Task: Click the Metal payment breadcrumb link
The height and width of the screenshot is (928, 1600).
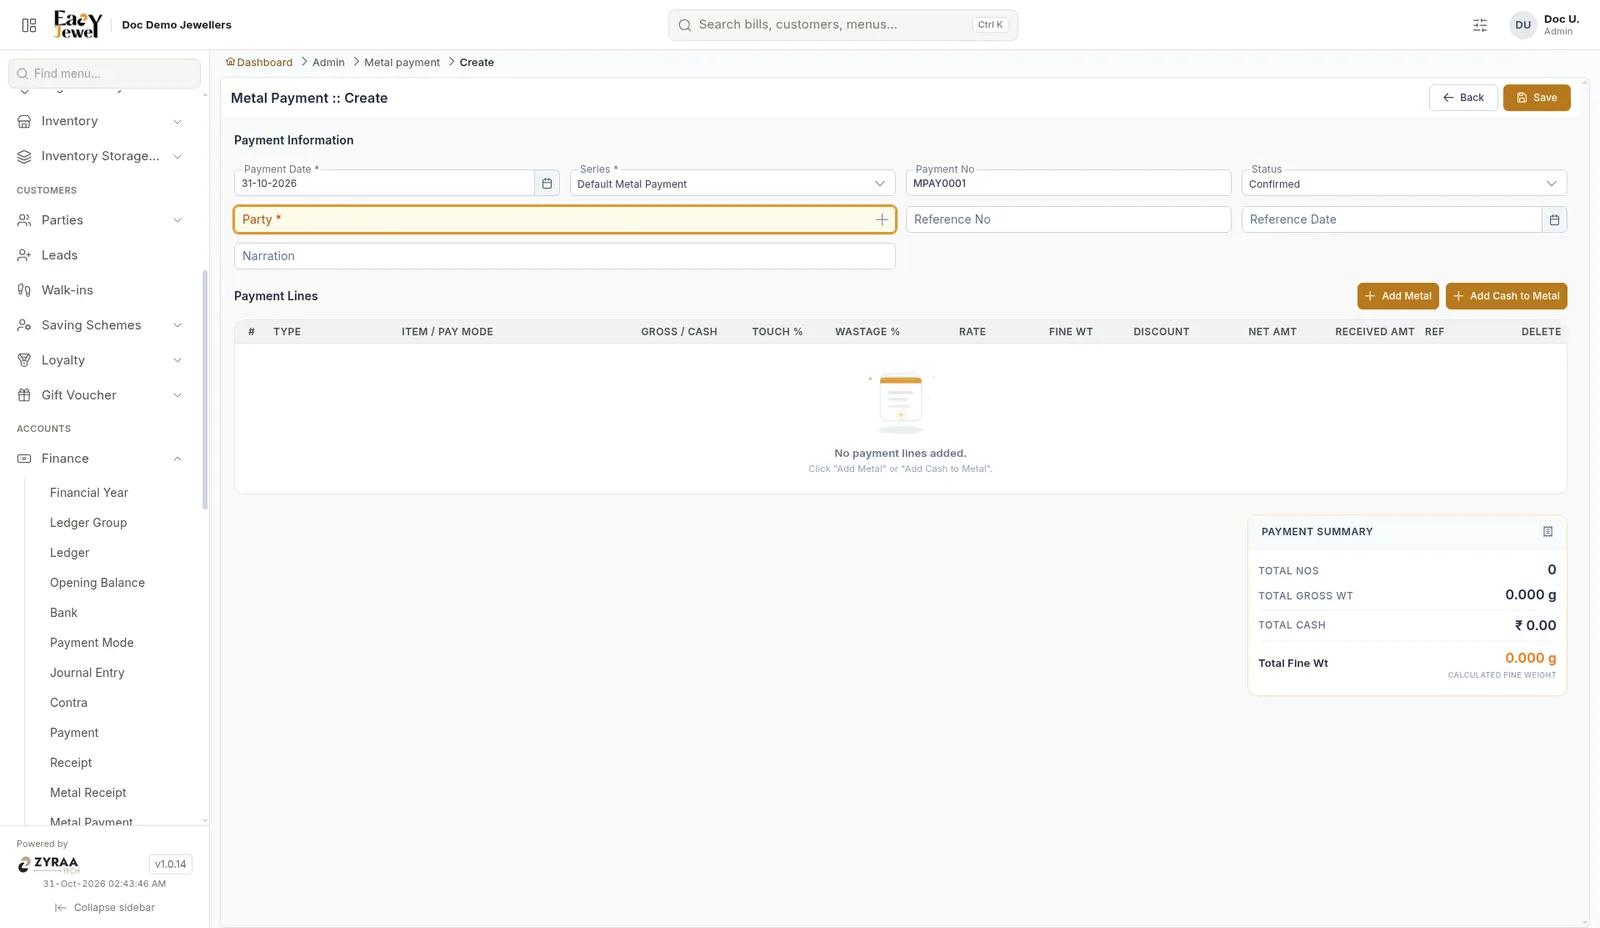Action: click(x=402, y=62)
